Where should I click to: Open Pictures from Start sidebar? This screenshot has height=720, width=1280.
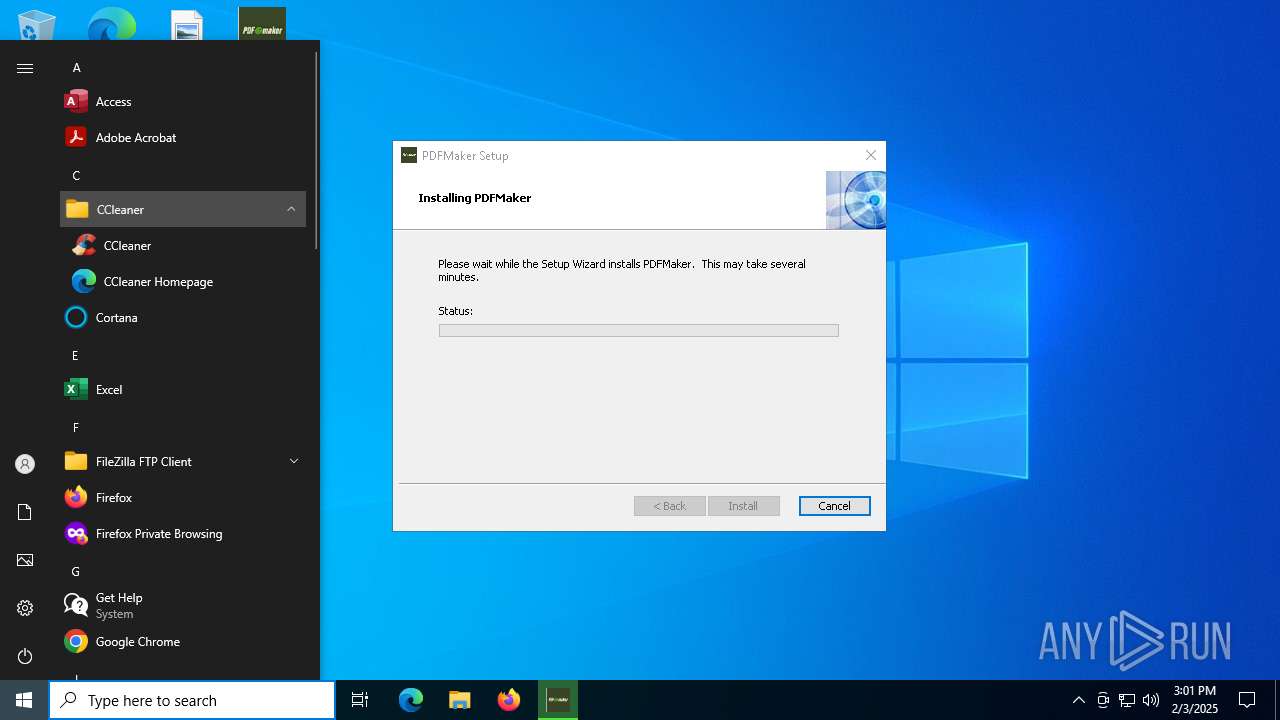[x=25, y=560]
